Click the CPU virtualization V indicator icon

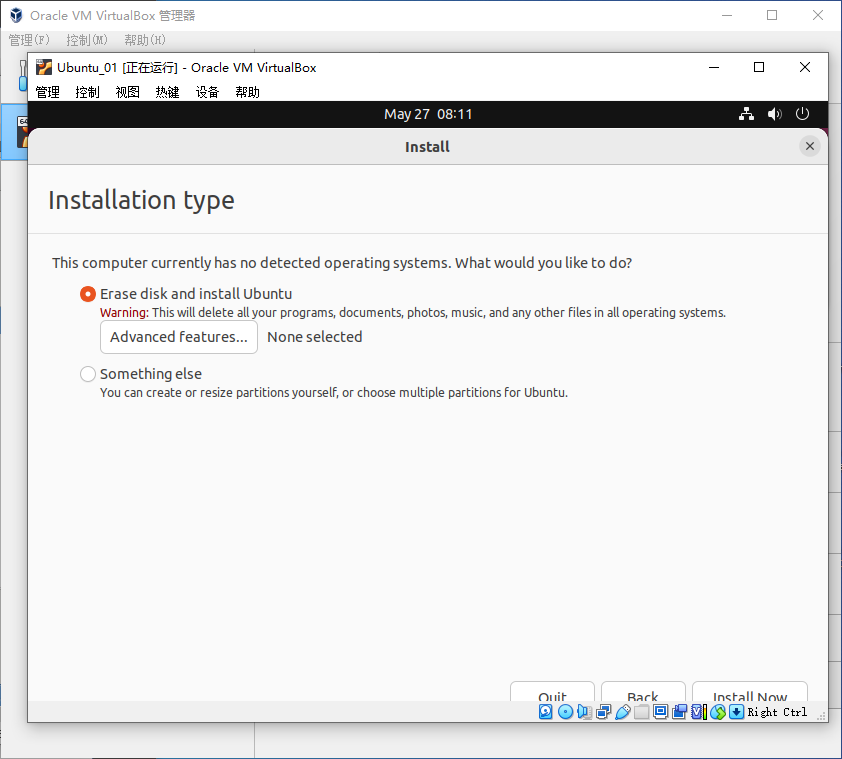(699, 712)
